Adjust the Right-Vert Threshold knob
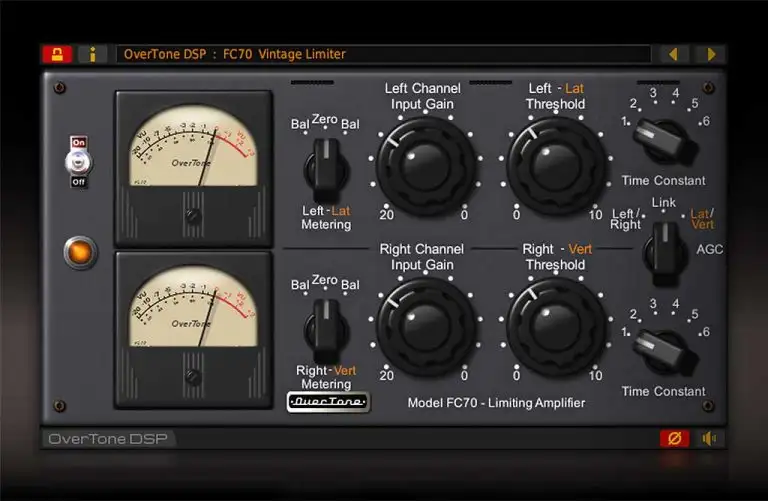Screen dimensions: 768x501 coord(555,326)
